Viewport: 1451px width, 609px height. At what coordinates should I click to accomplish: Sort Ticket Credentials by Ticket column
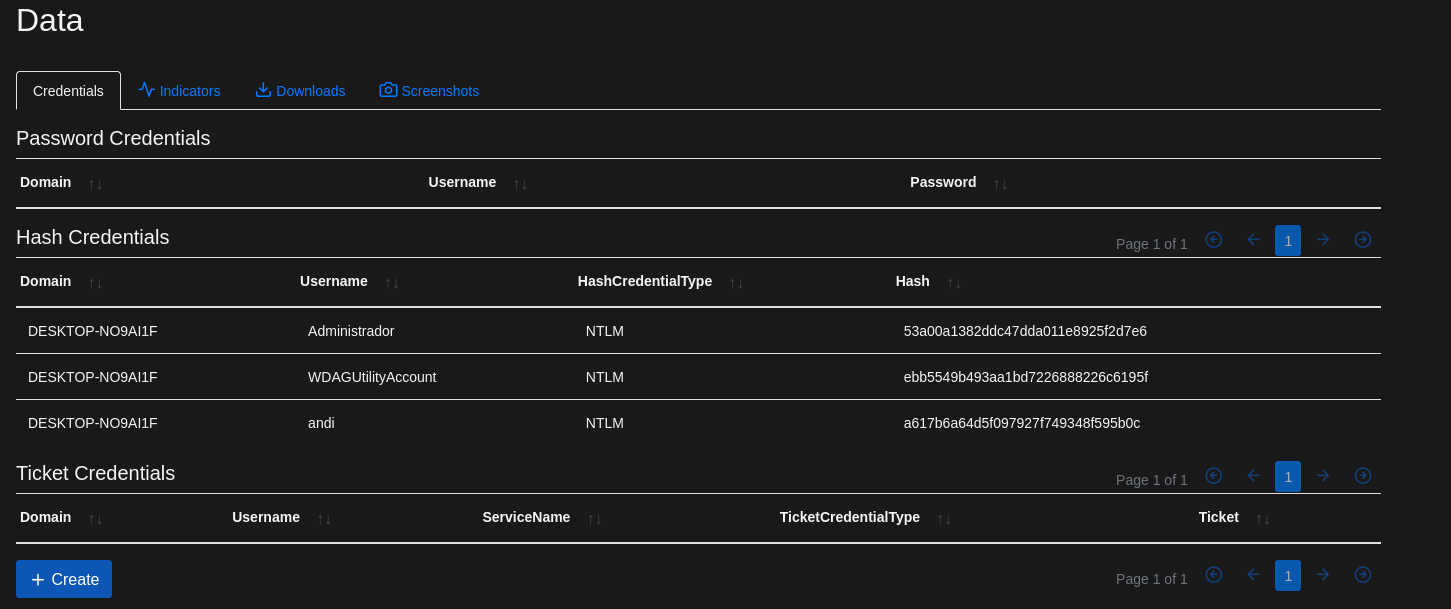tap(1263, 518)
